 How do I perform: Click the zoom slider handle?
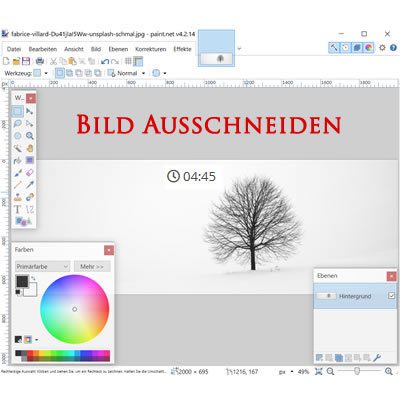(357, 371)
